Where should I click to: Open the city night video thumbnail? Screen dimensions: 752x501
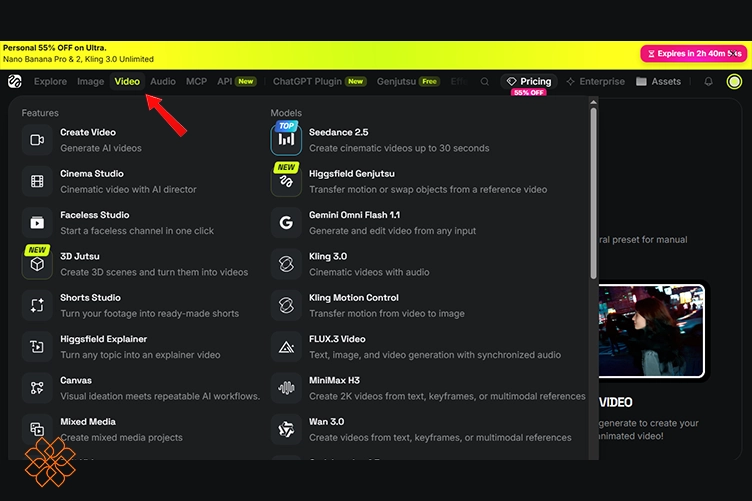651,331
